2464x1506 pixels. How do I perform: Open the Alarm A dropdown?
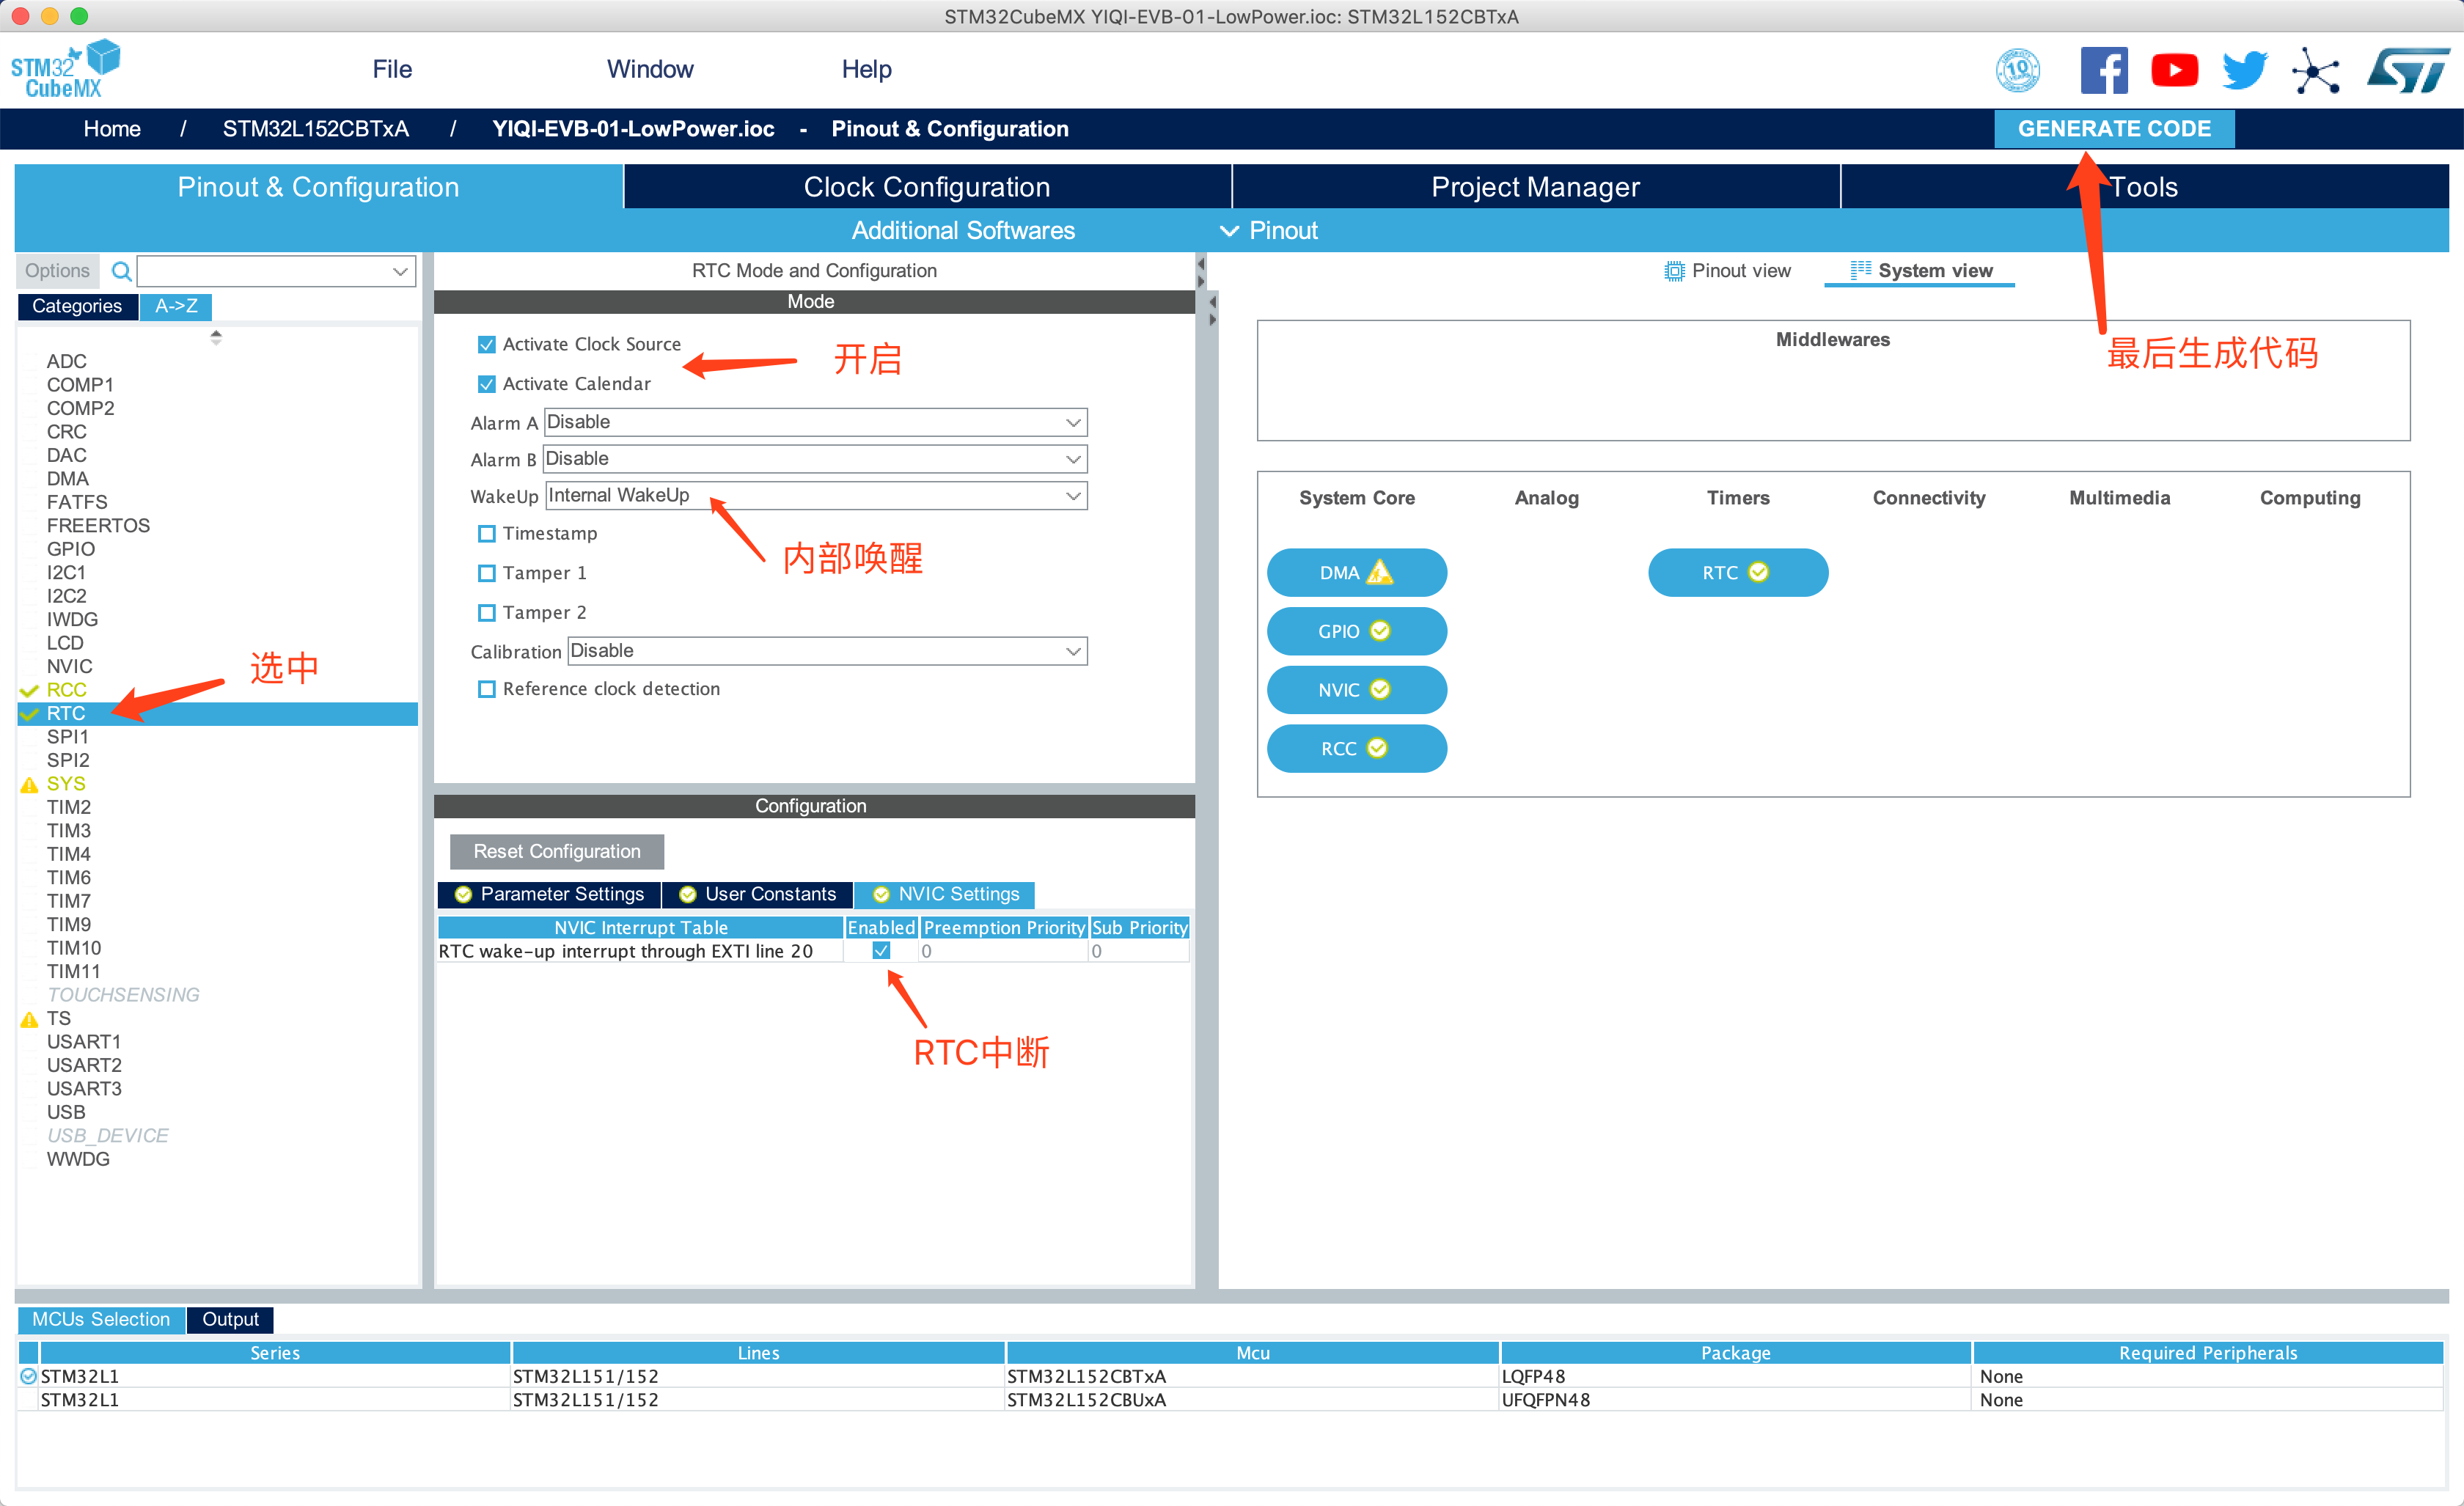[815, 422]
